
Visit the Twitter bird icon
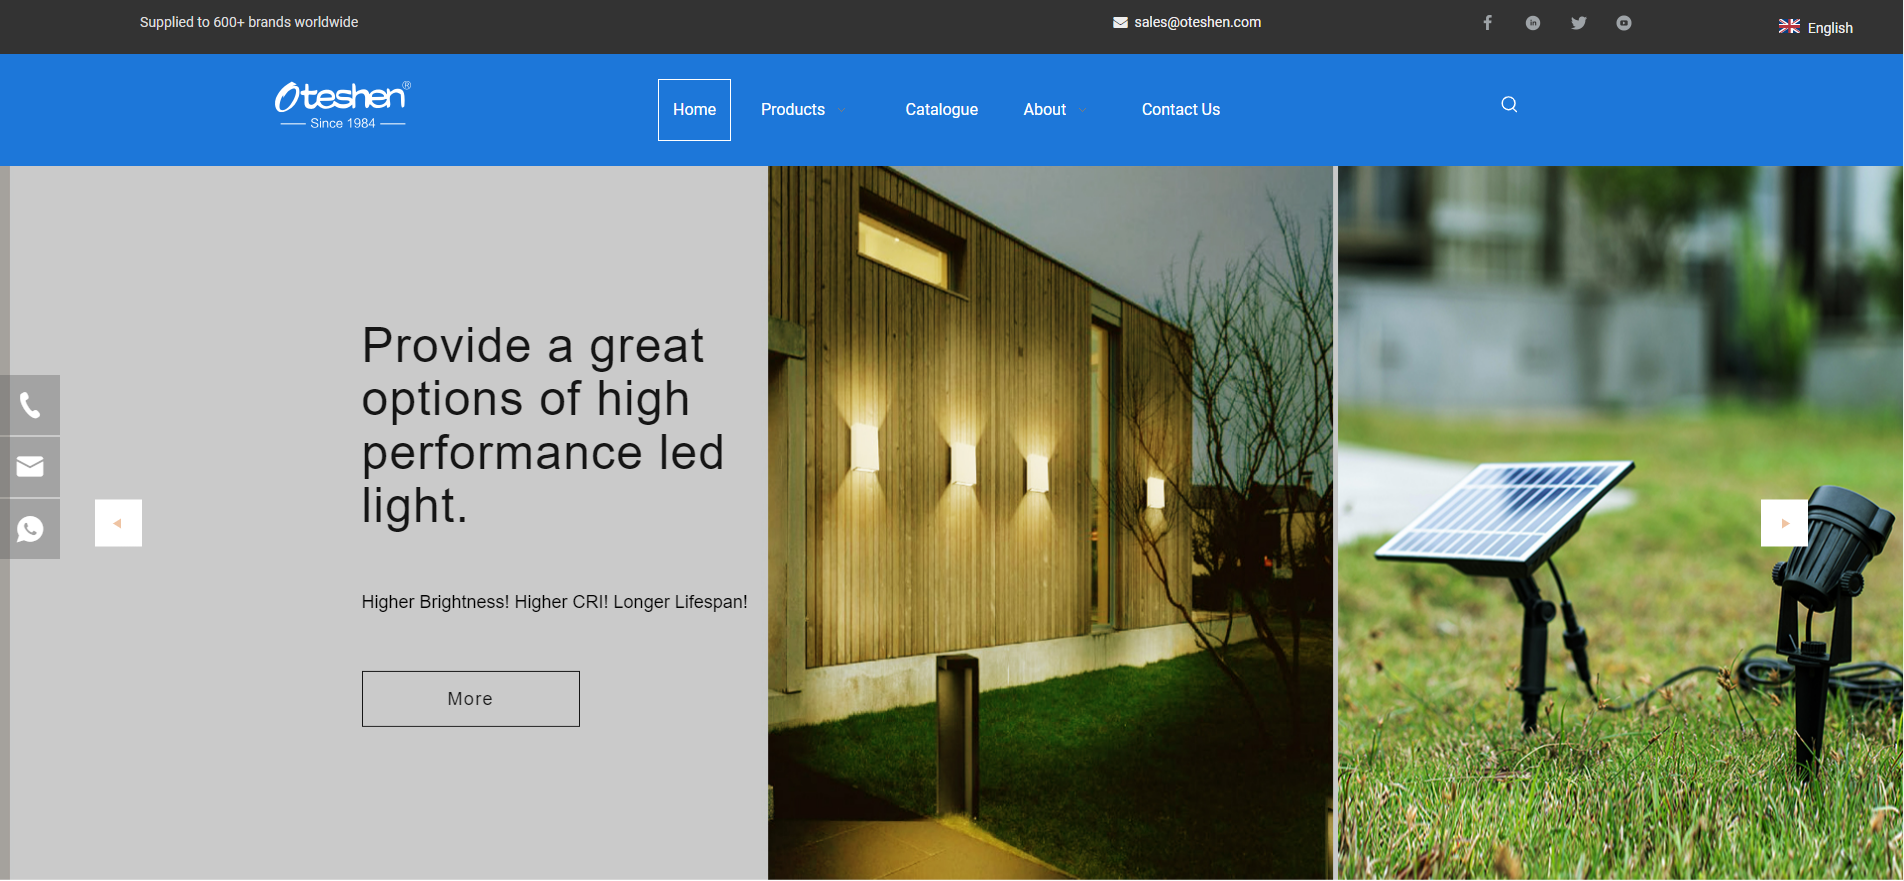coord(1578,23)
